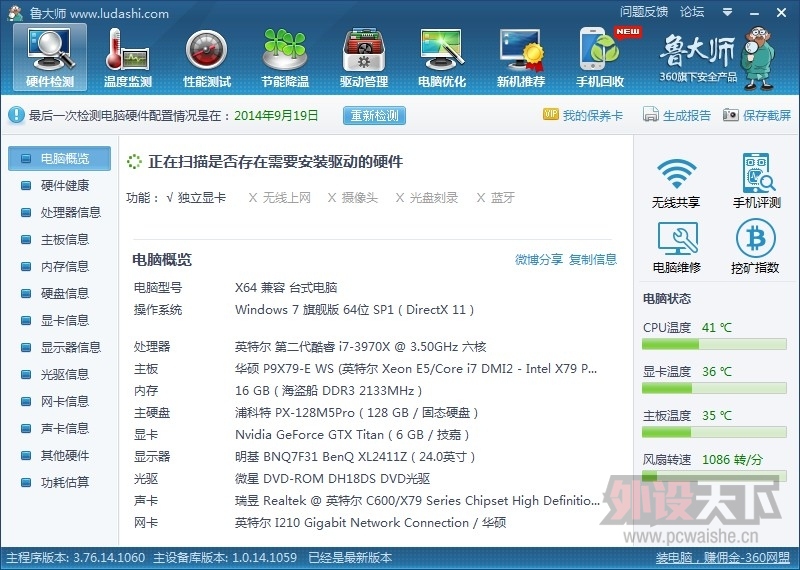Open the title bar dropdown menu arrow

pyautogui.click(x=728, y=12)
